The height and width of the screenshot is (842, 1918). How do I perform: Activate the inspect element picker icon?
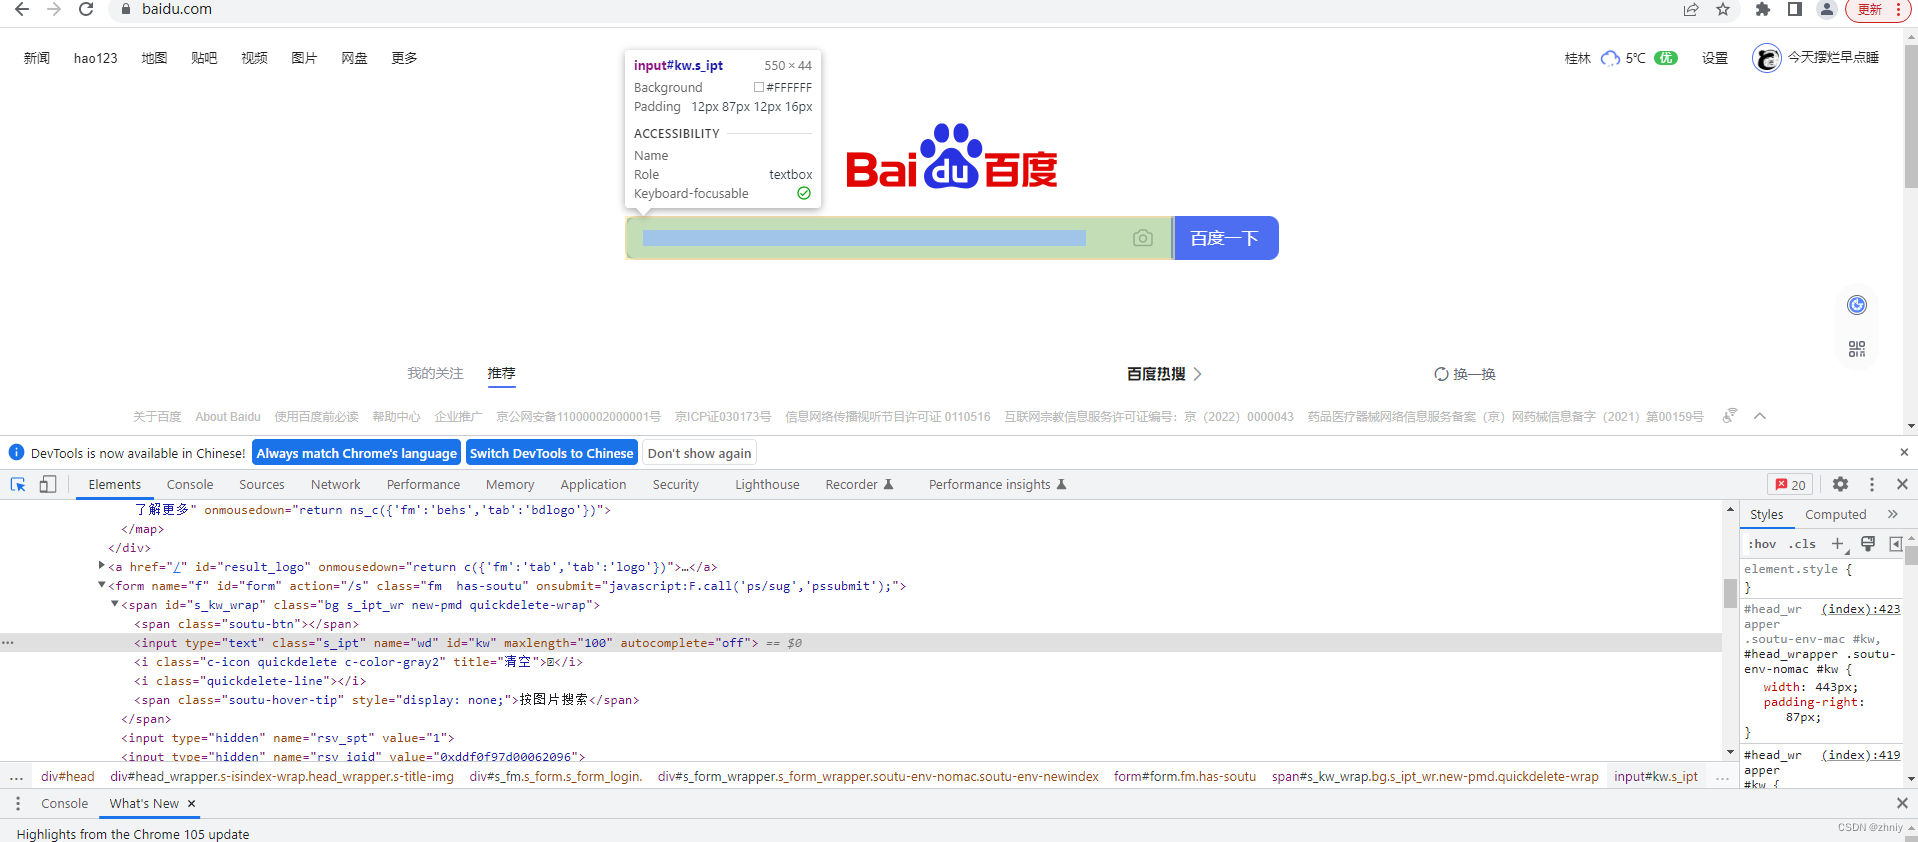[18, 484]
